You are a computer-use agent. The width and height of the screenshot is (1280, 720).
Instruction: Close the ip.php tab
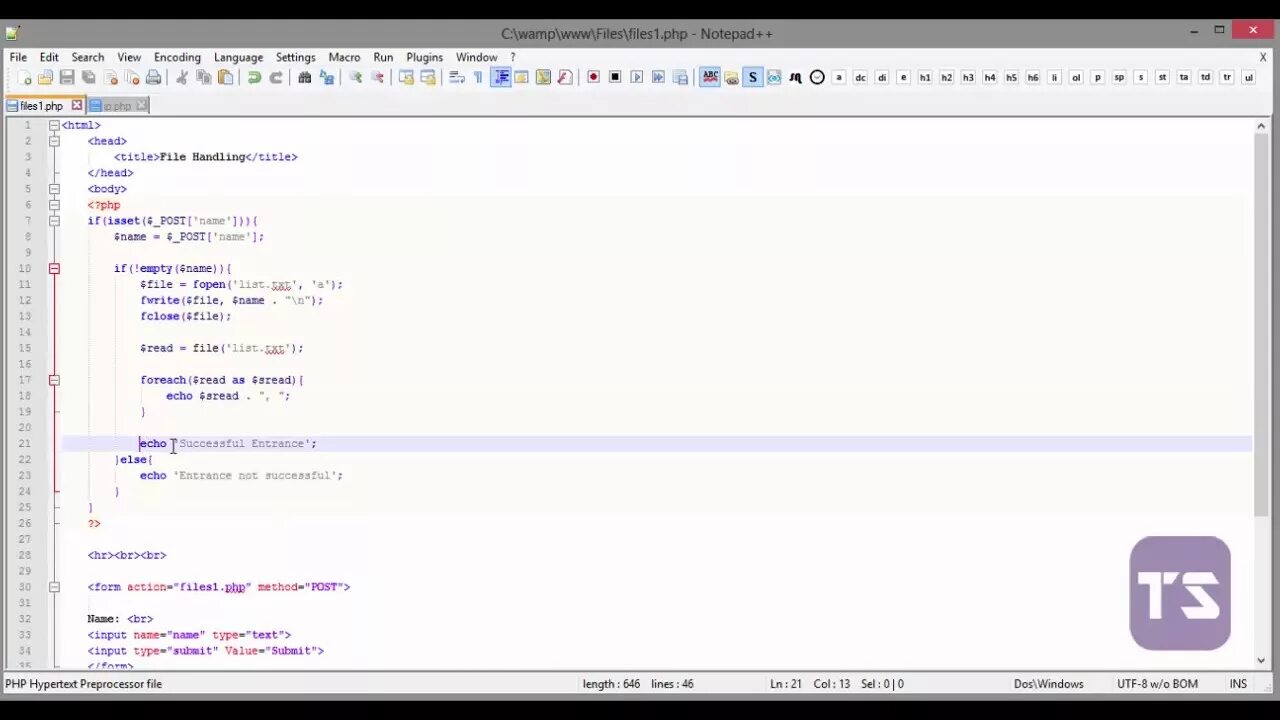141,105
